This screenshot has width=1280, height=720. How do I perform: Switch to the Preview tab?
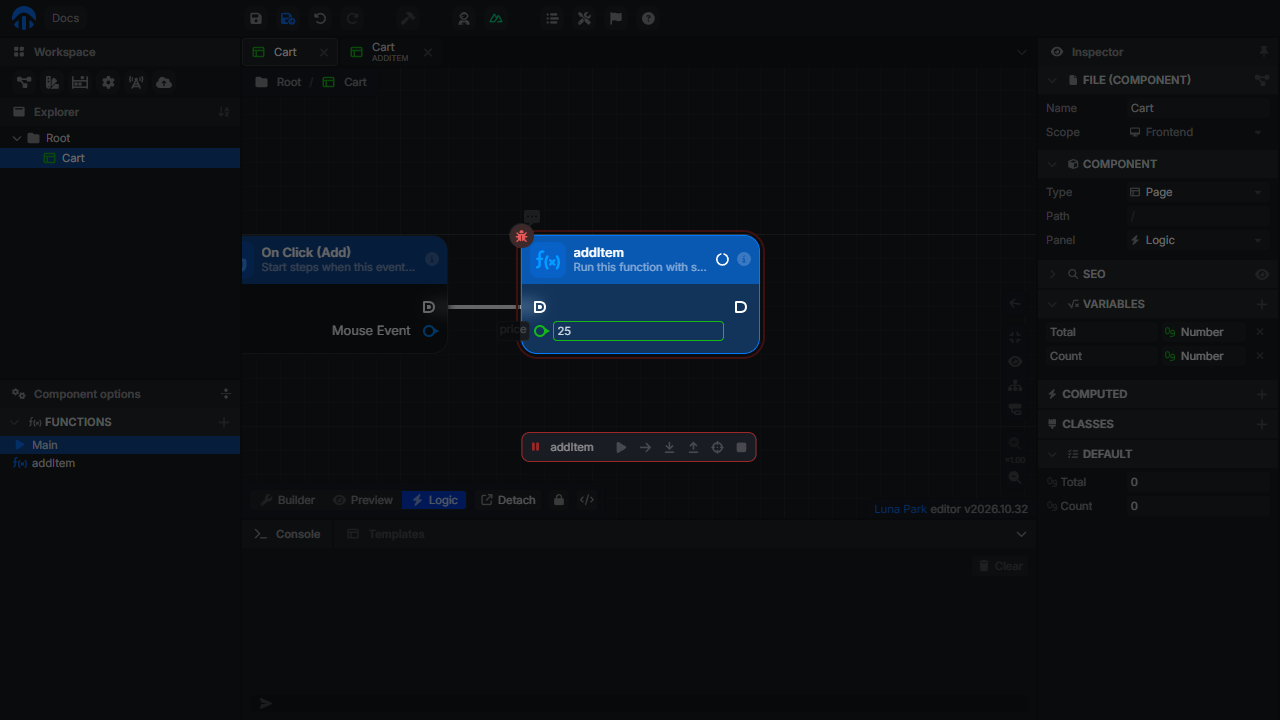362,500
